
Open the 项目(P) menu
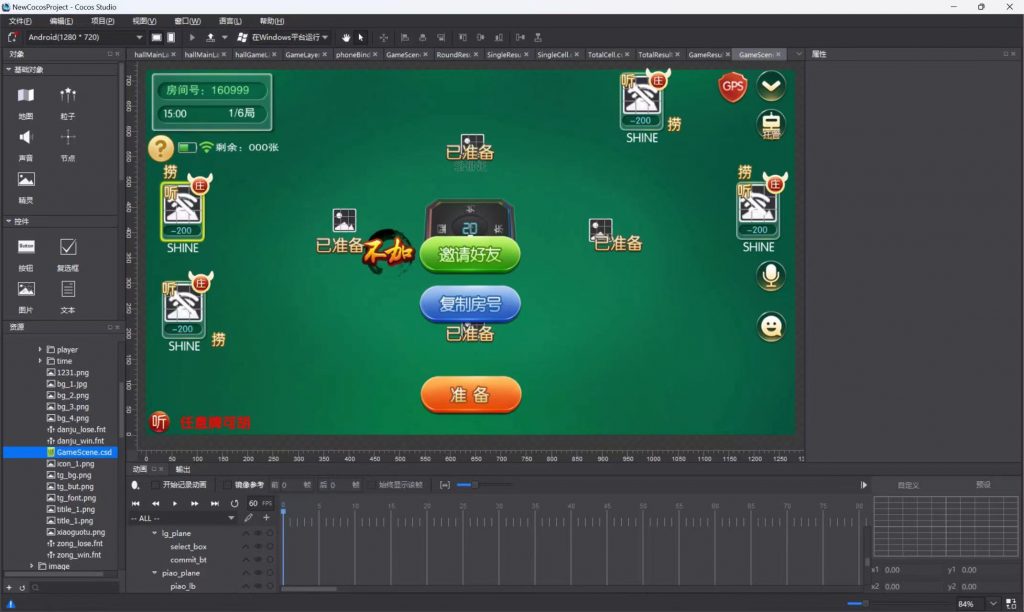click(102, 21)
